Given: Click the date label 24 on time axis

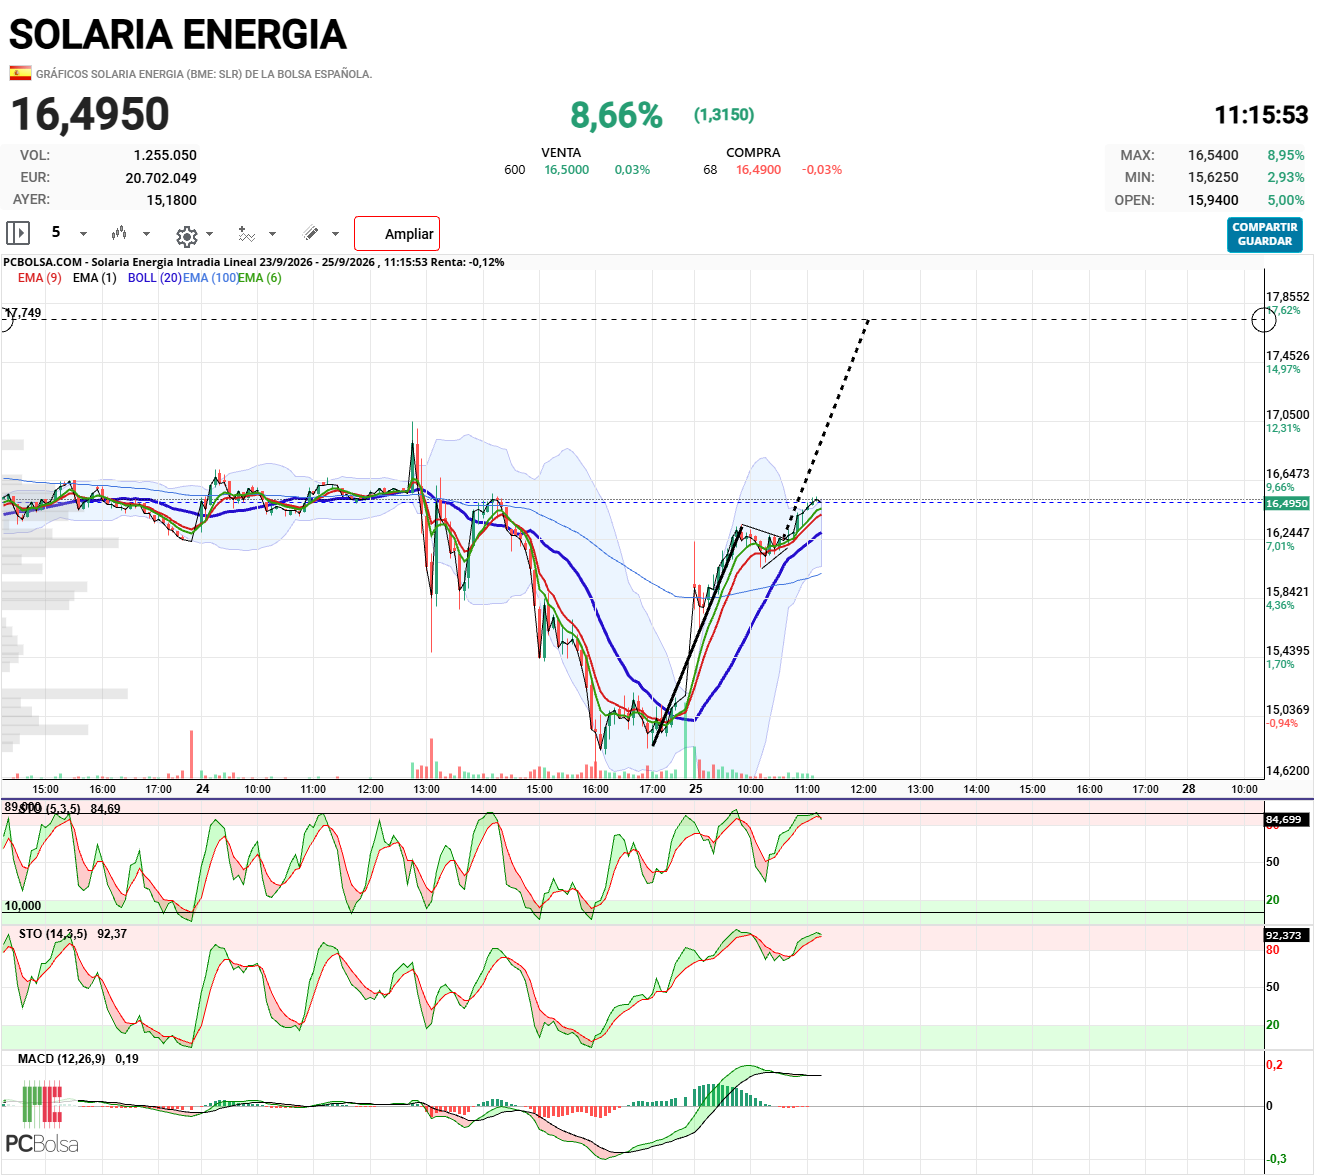Looking at the screenshot, I should click(203, 789).
